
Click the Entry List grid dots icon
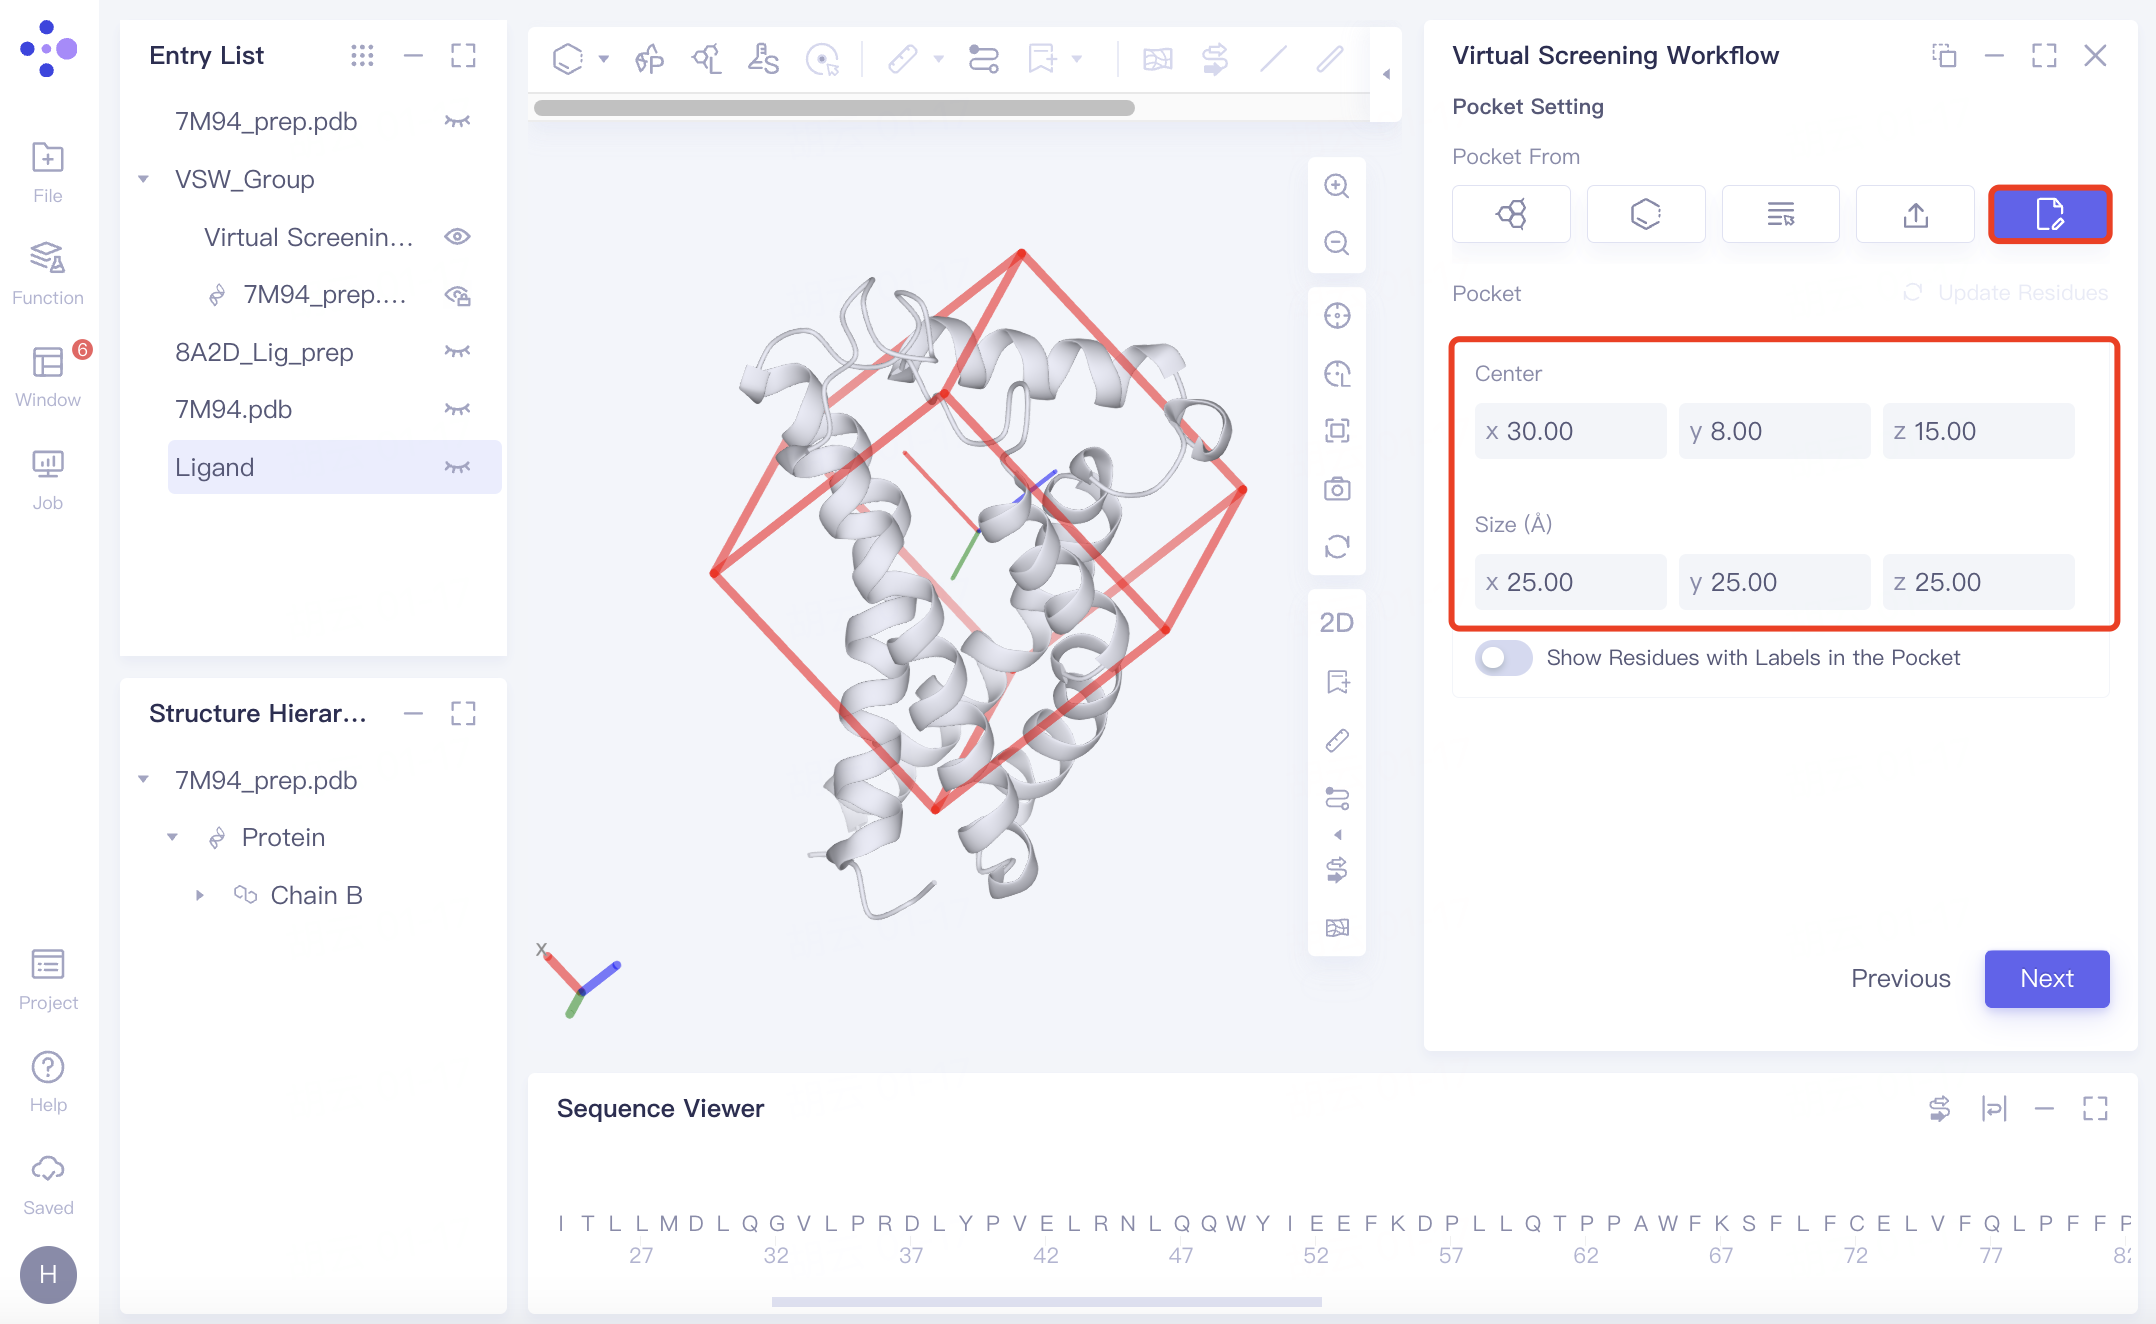click(362, 55)
